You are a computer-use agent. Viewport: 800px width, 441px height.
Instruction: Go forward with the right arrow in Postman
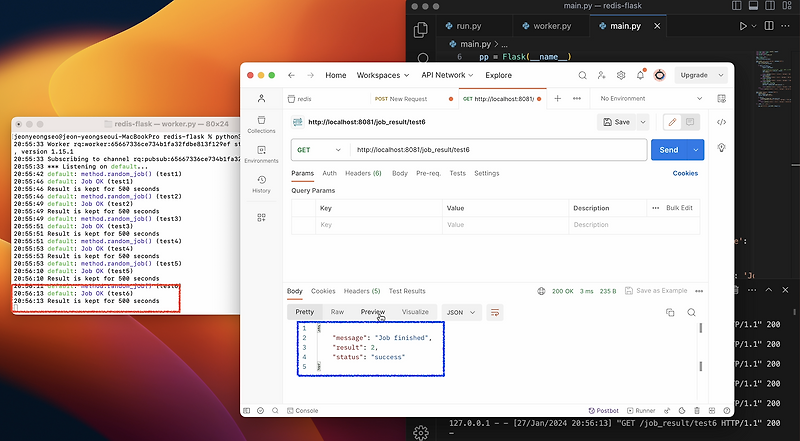tap(311, 75)
